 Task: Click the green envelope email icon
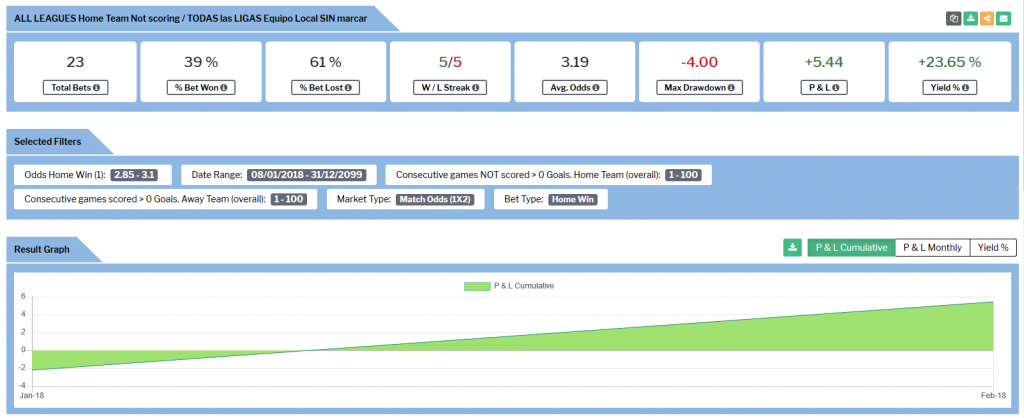(x=1003, y=18)
